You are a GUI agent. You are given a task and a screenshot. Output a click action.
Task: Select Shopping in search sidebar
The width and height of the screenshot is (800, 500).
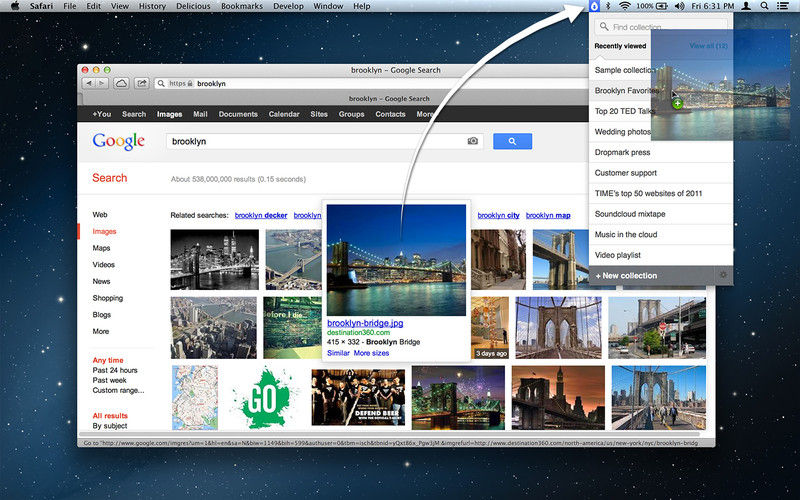pyautogui.click(x=108, y=298)
